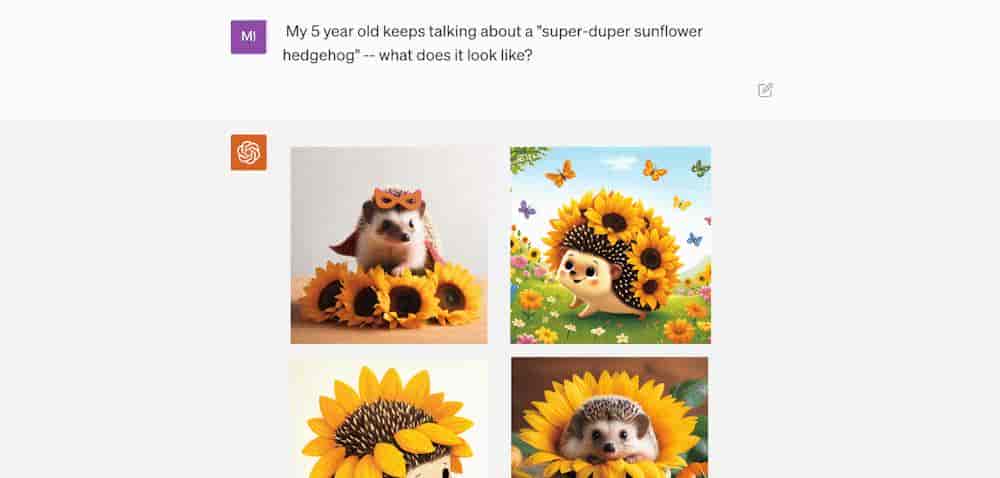The width and height of the screenshot is (1000, 478).
Task: Click the purple butterfly in cartoon image
Action: [527, 210]
